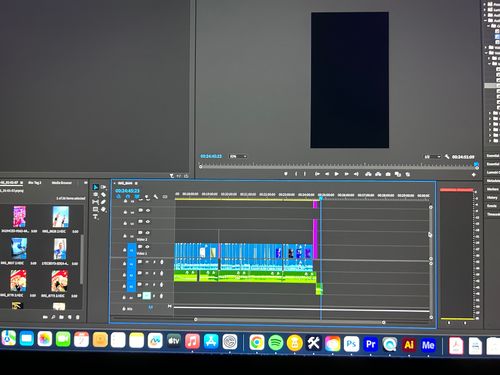The image size is (500, 375).
Task: Select the Pen tool in toolbox
Action: tap(103, 202)
